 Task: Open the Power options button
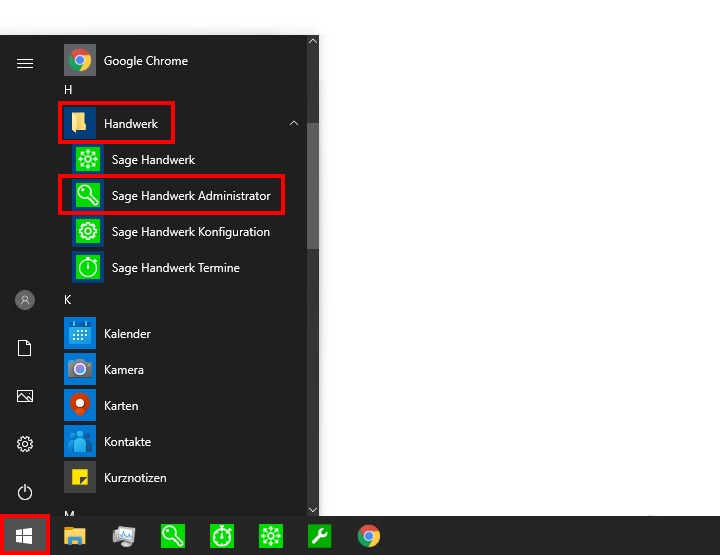pyautogui.click(x=25, y=492)
